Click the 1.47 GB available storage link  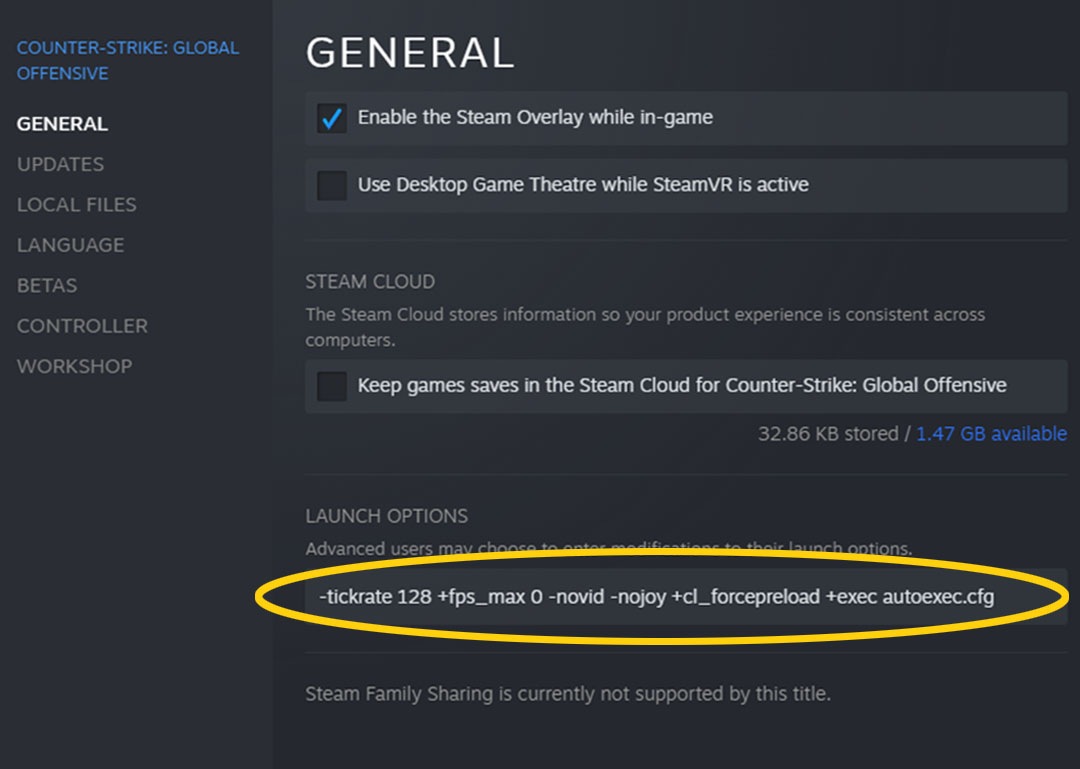(x=991, y=434)
